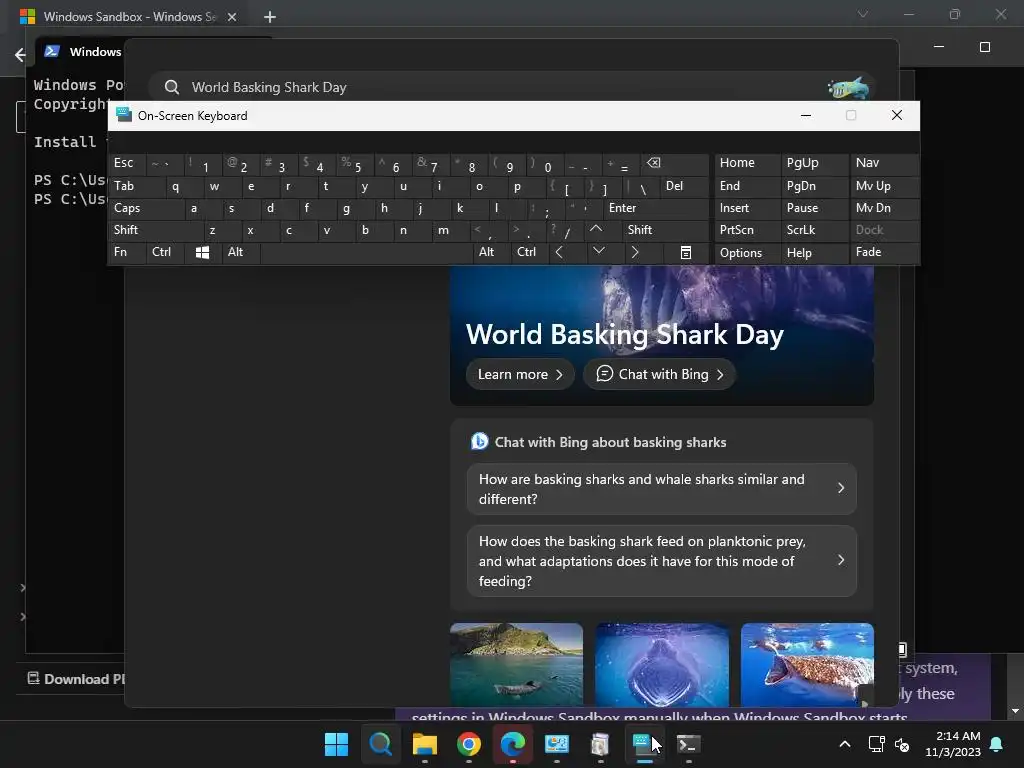Click Options key on the keyboard
This screenshot has width=1024, height=768.
click(747, 253)
